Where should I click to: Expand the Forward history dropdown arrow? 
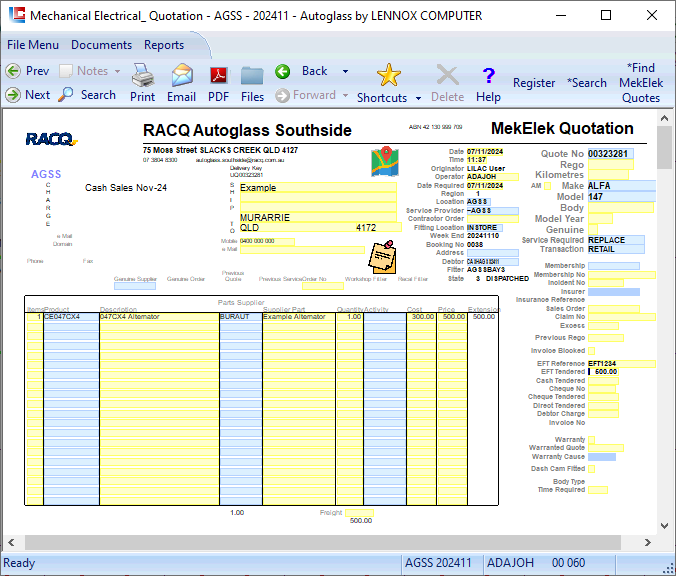click(345, 95)
